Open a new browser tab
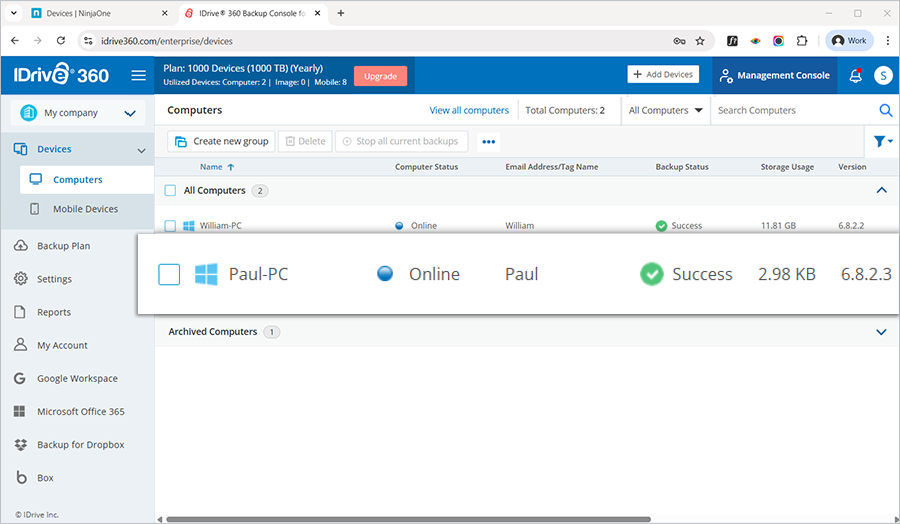The width and height of the screenshot is (900, 524). pos(340,13)
